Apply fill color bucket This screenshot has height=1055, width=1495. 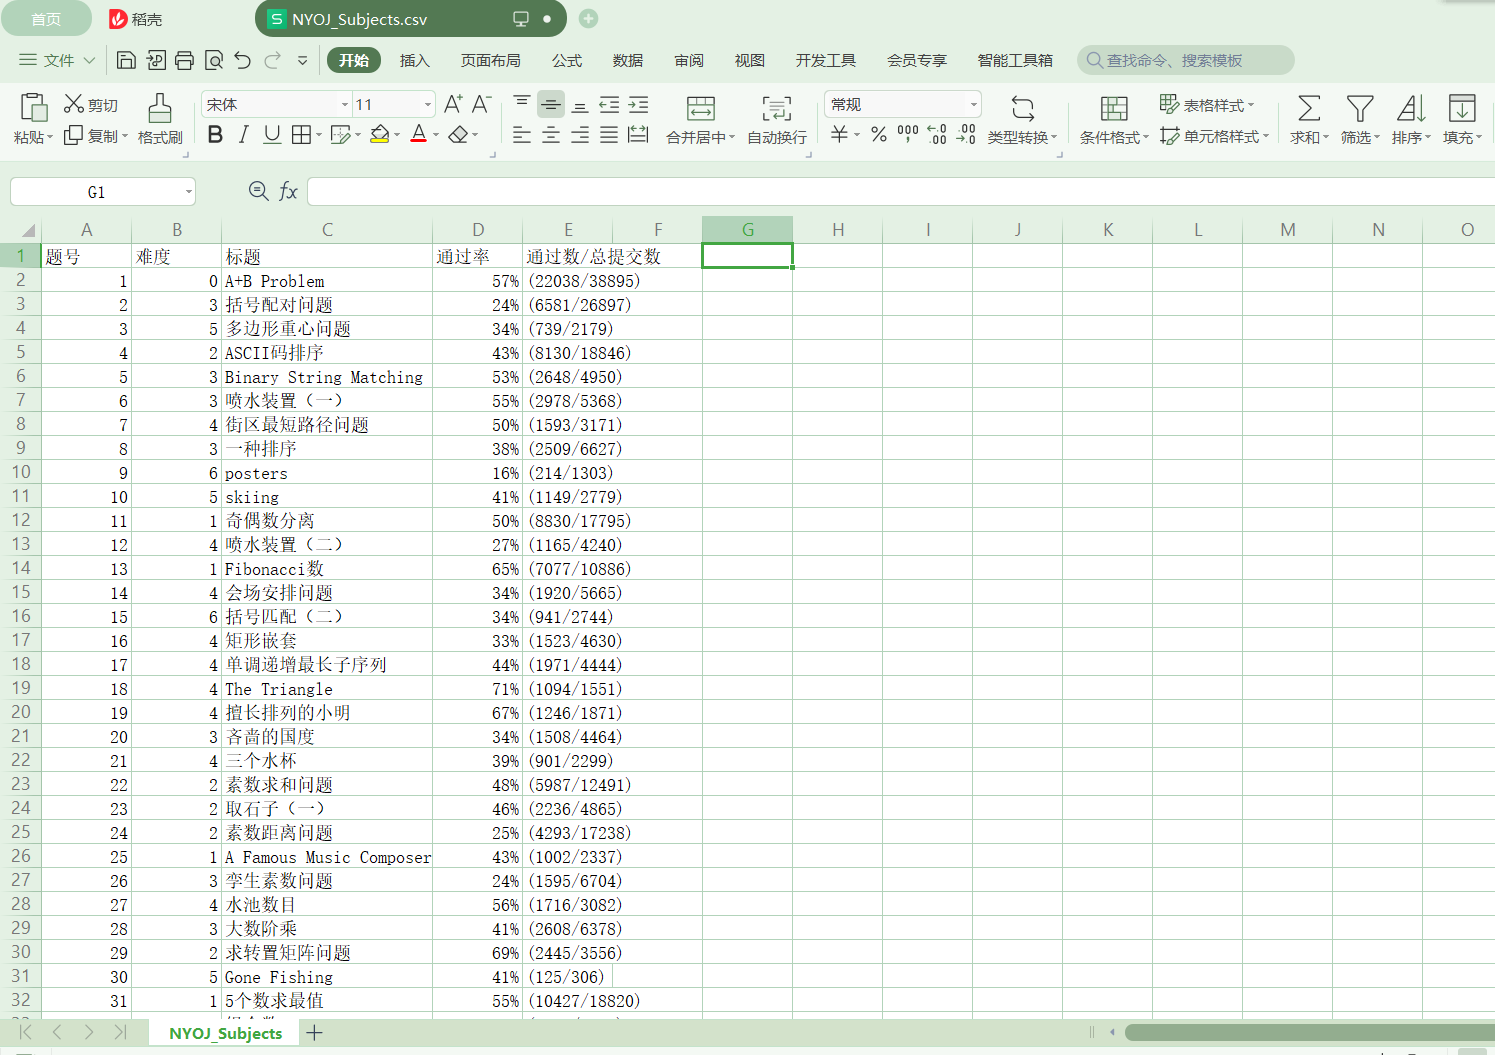coord(379,134)
